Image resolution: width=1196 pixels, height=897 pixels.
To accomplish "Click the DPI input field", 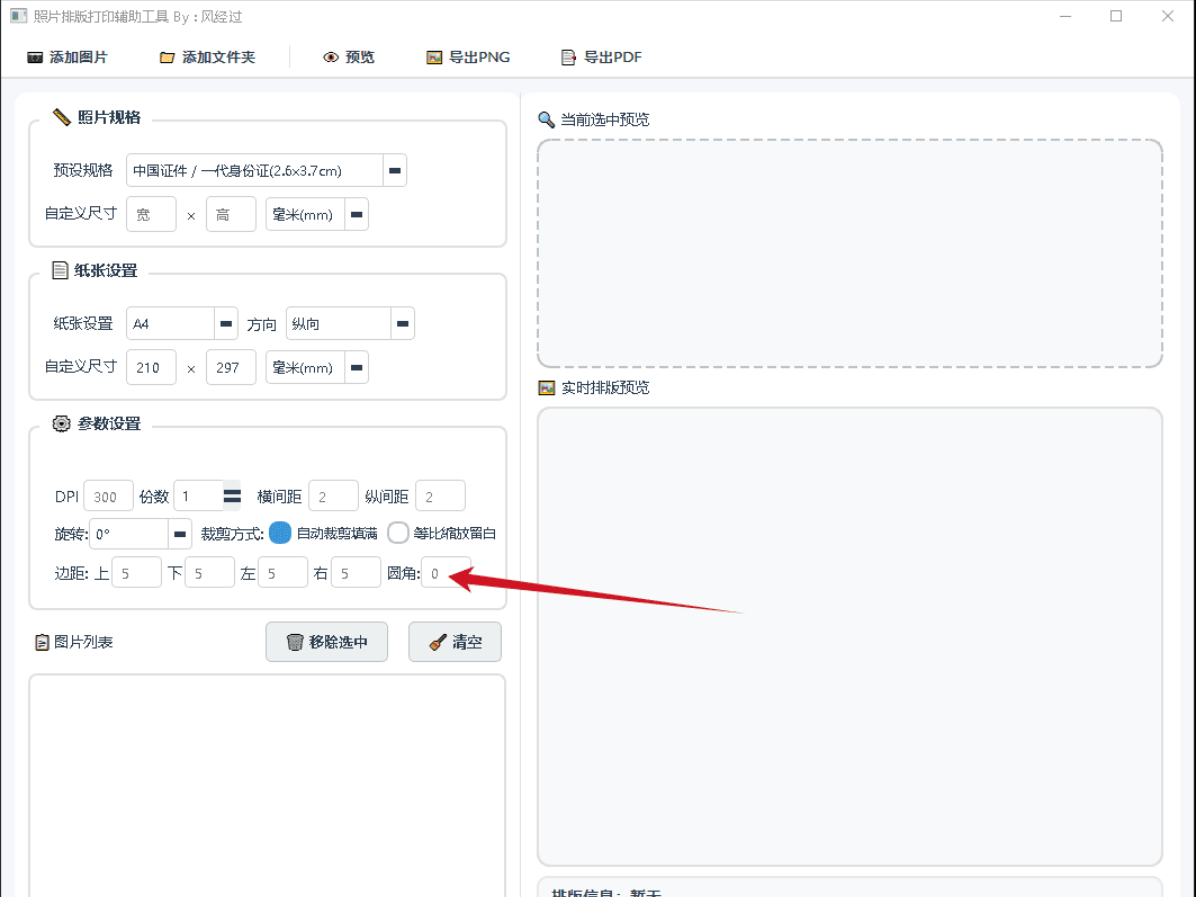I will click(108, 496).
